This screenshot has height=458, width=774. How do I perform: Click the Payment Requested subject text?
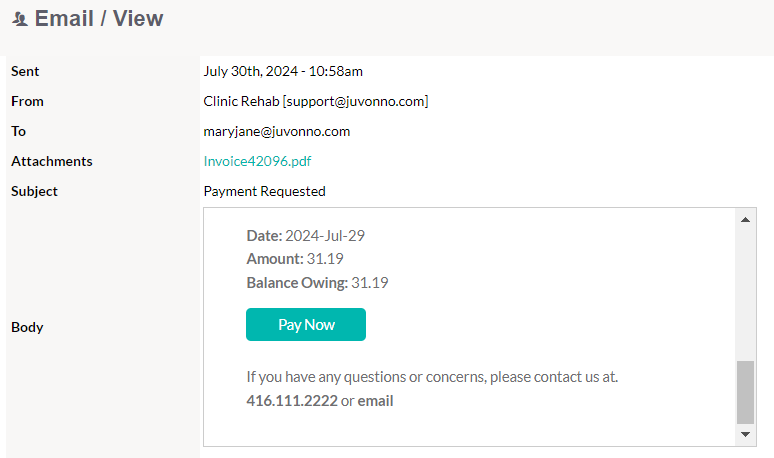pyautogui.click(x=265, y=191)
